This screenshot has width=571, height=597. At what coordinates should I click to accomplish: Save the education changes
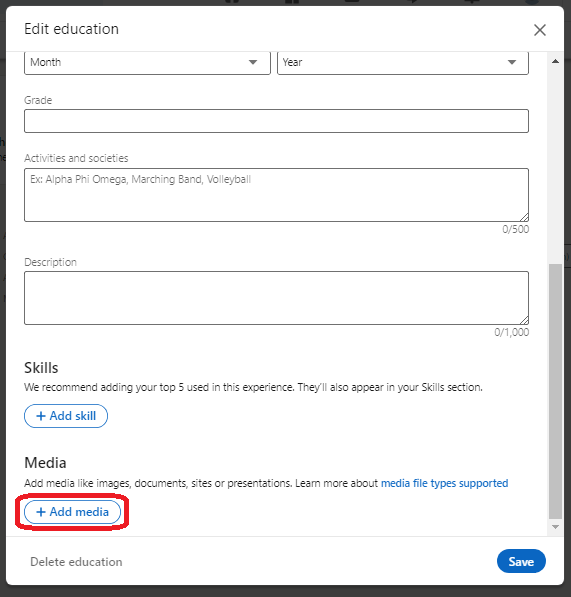pos(521,561)
